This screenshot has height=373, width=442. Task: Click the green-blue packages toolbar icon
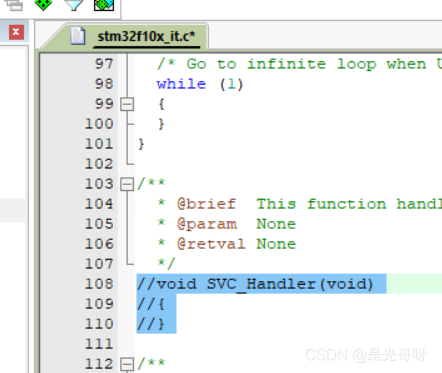pos(104,4)
